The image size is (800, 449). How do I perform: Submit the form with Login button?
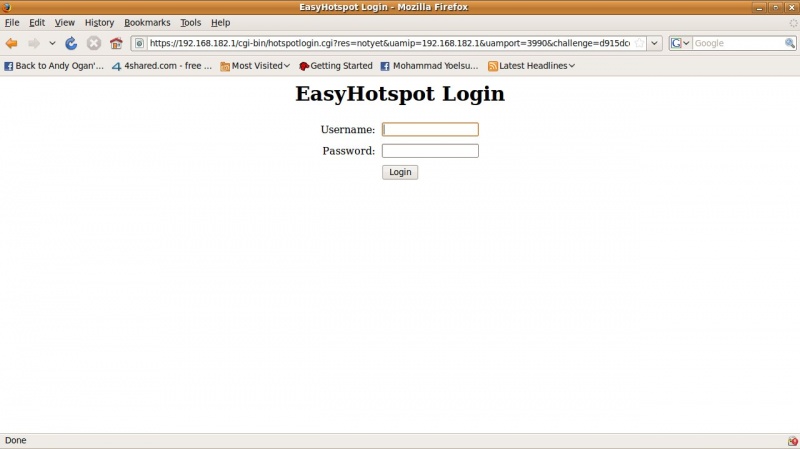400,172
